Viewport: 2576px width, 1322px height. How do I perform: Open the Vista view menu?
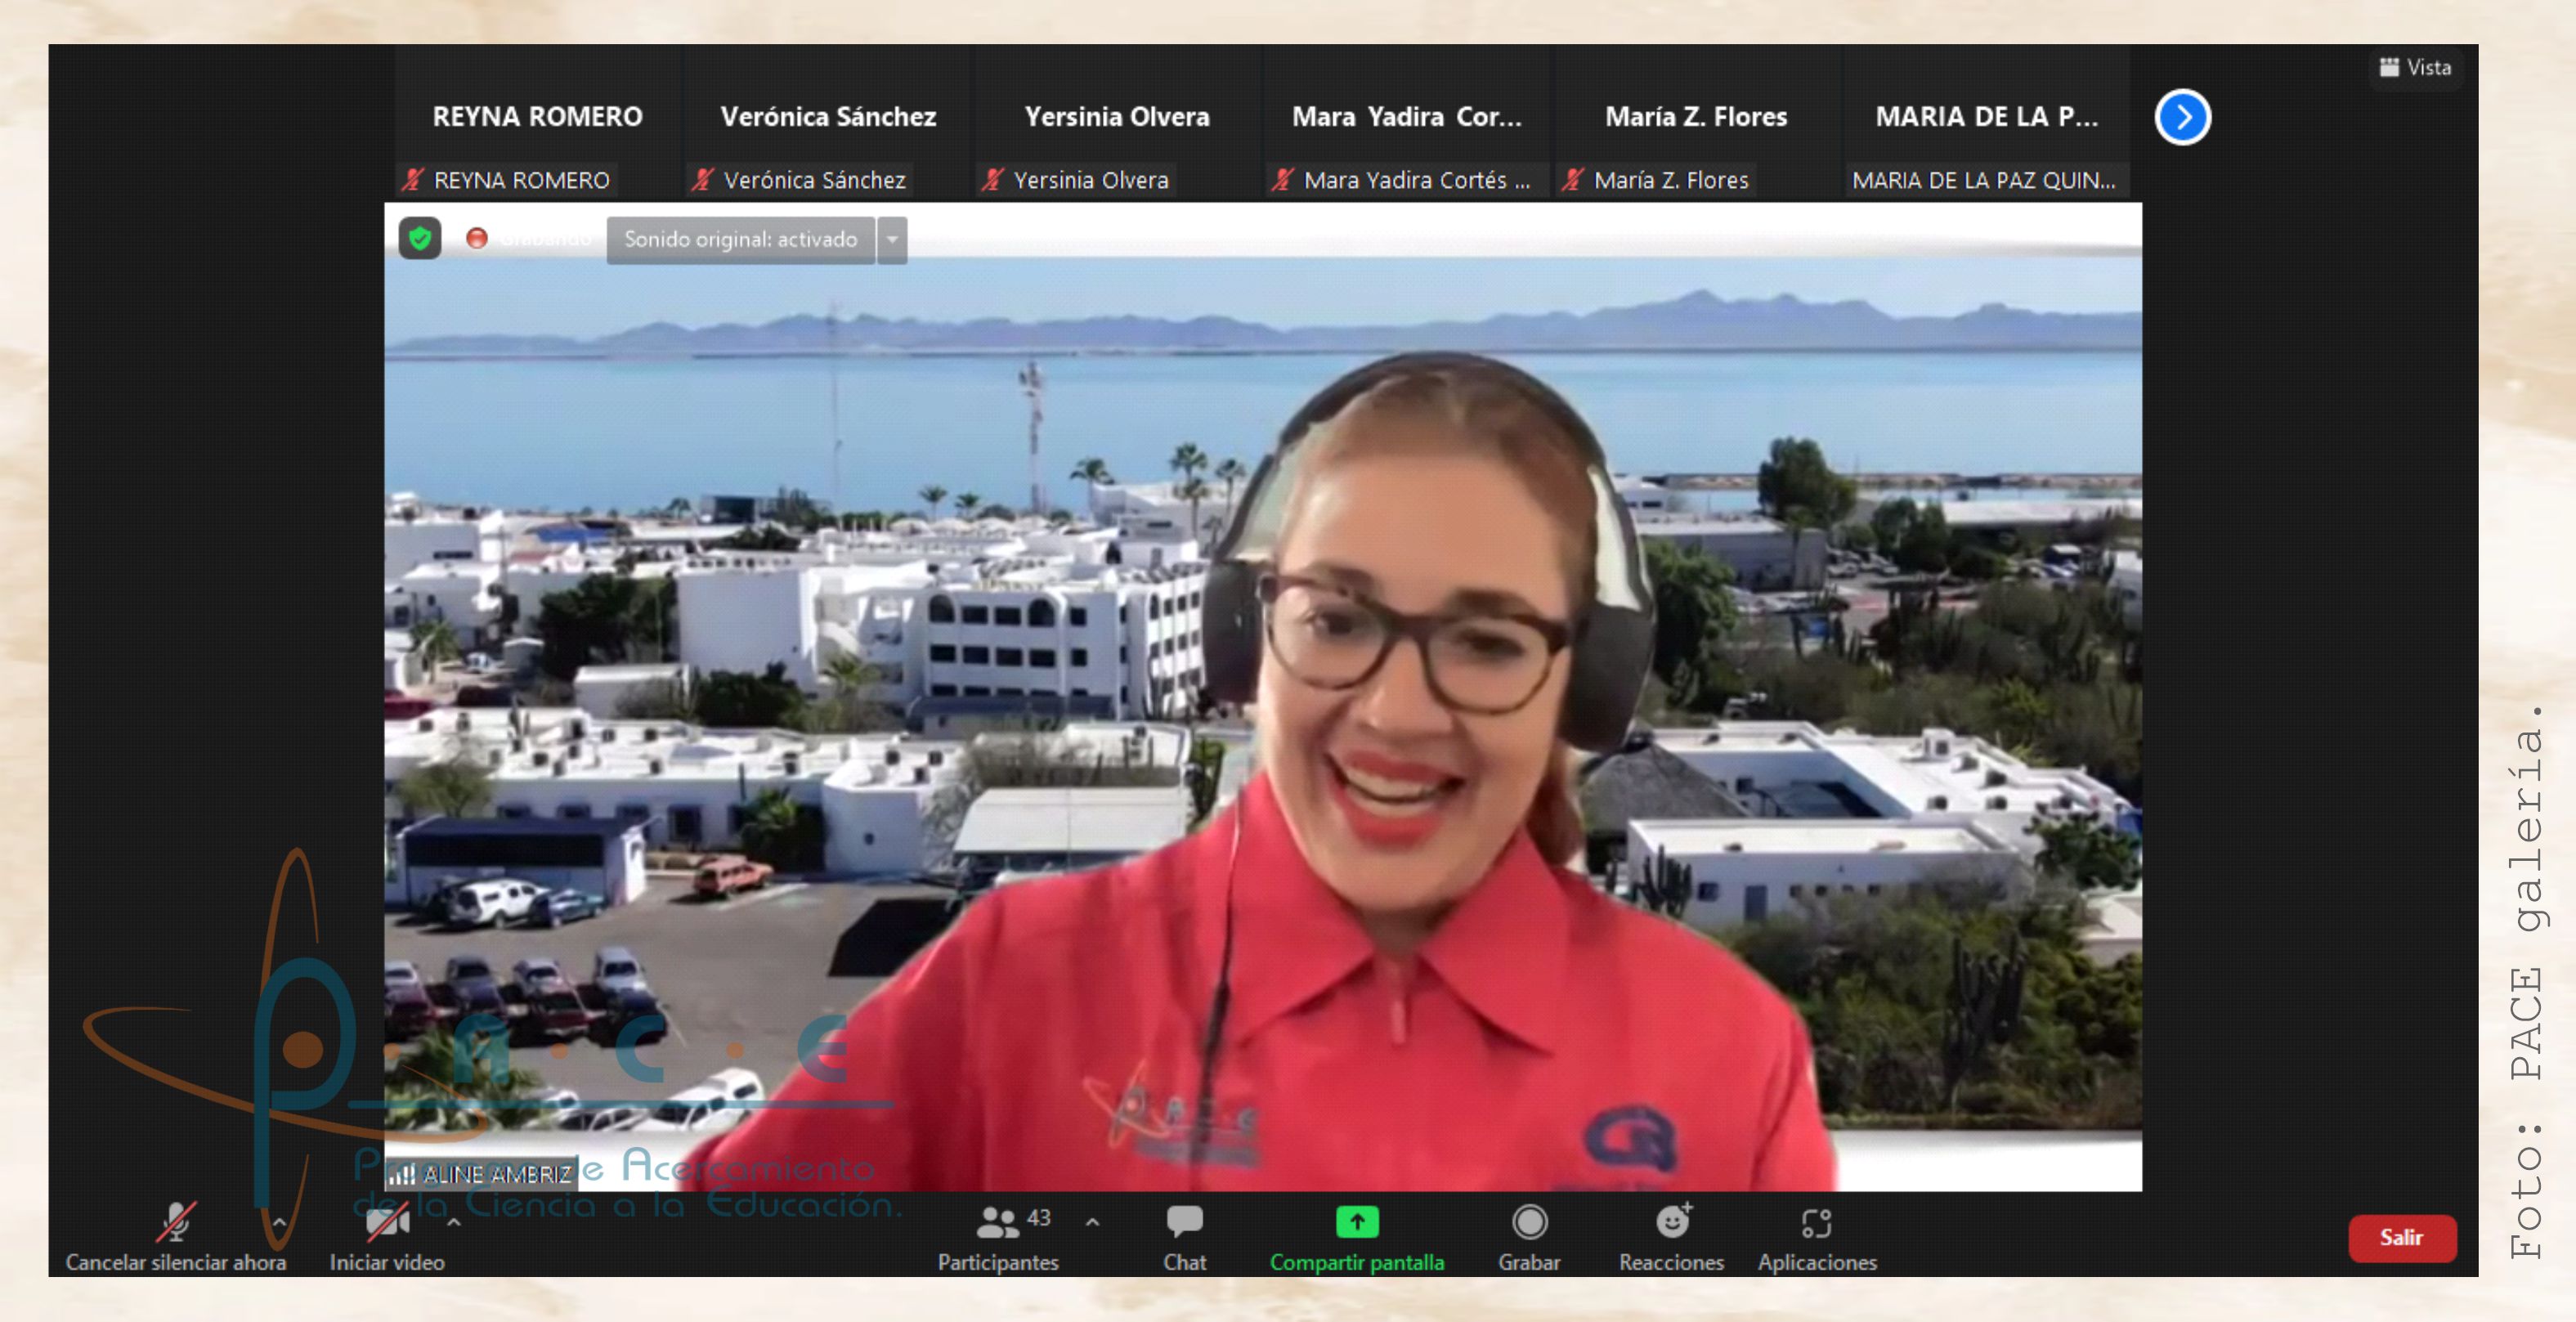coord(2415,68)
